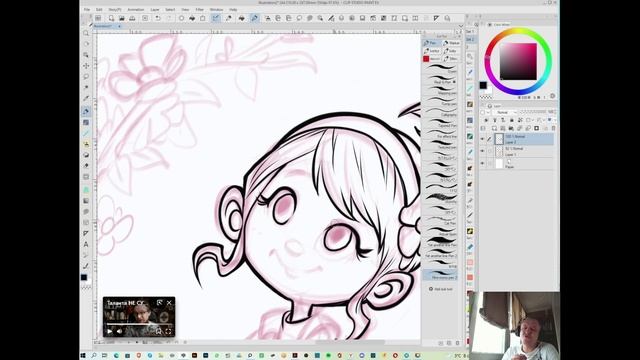
Task: Select the Operation (object) tool
Action: pos(86,54)
